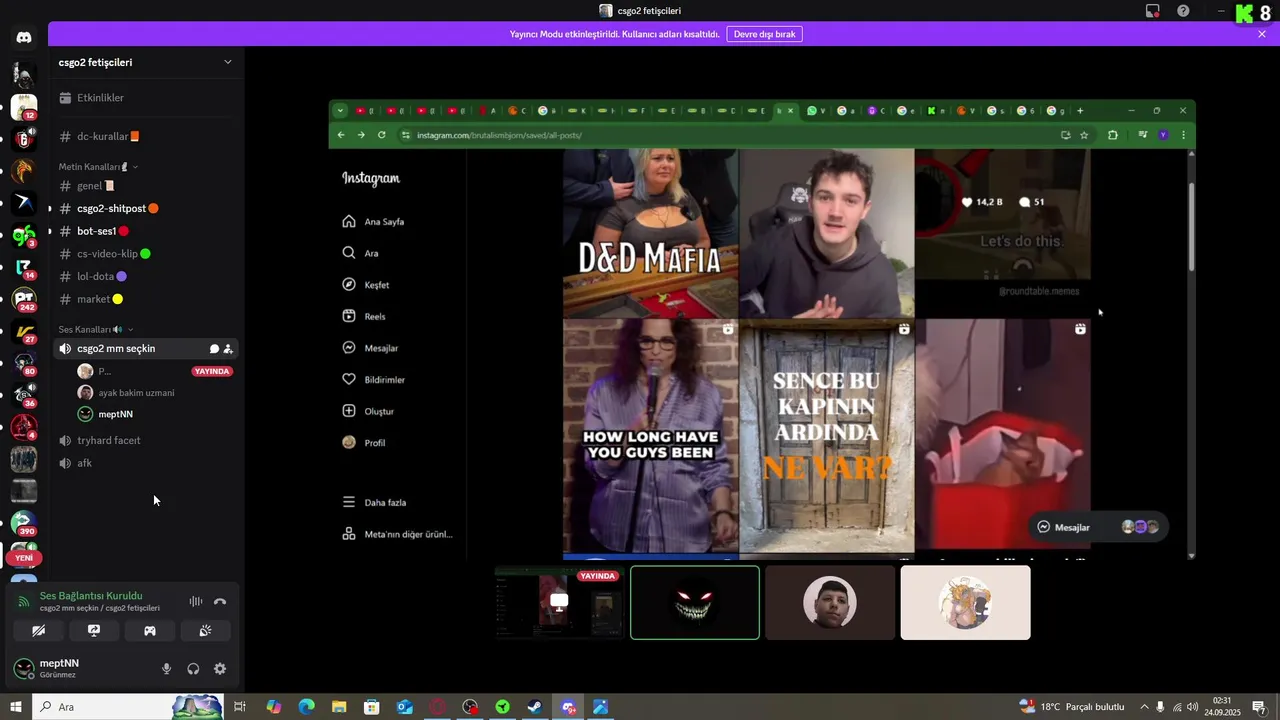Open server with 390 notification badge
This screenshot has height=720, width=1280.
(x=24, y=522)
